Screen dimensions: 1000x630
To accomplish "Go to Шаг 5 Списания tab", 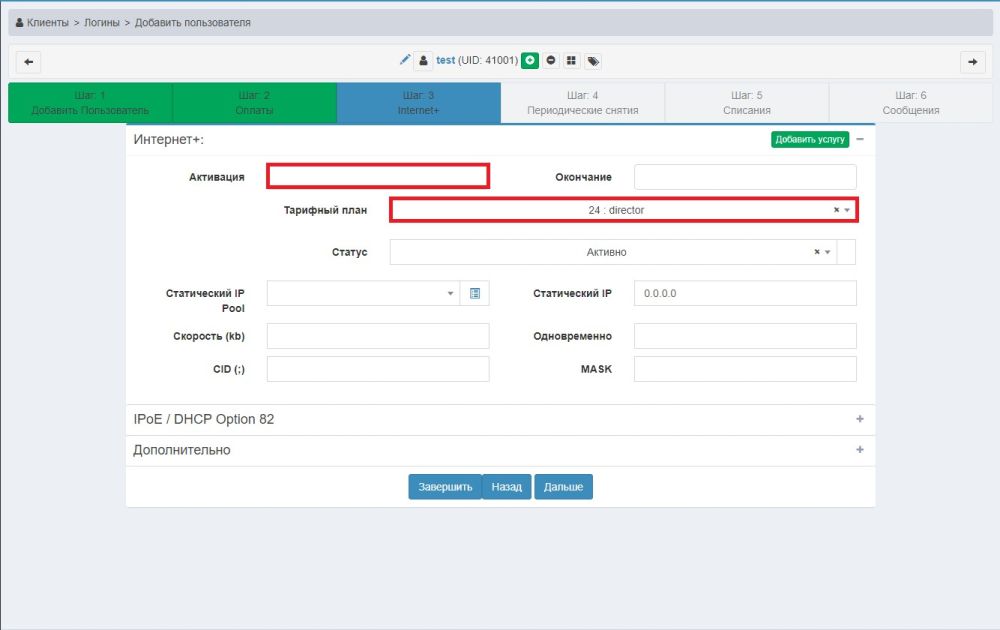I will pyautogui.click(x=747, y=103).
